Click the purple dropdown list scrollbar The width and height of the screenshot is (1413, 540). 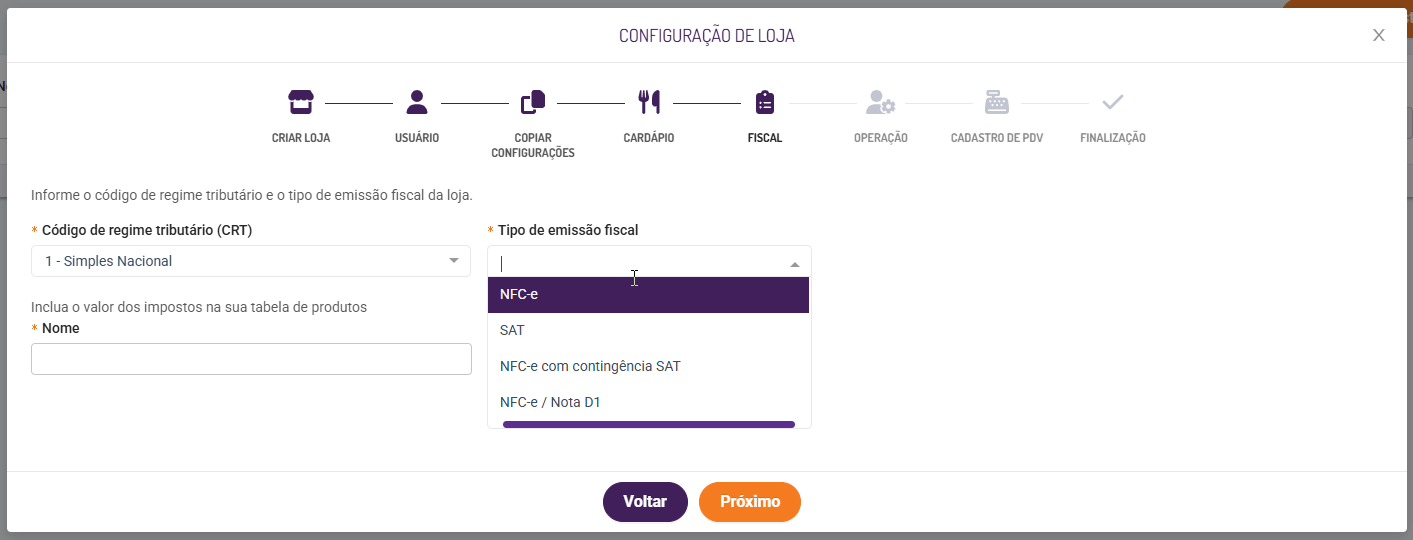pos(648,424)
